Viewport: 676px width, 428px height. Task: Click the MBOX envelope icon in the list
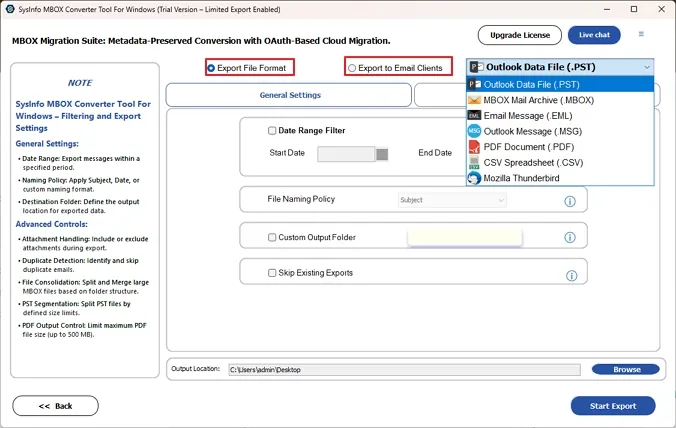click(x=474, y=100)
